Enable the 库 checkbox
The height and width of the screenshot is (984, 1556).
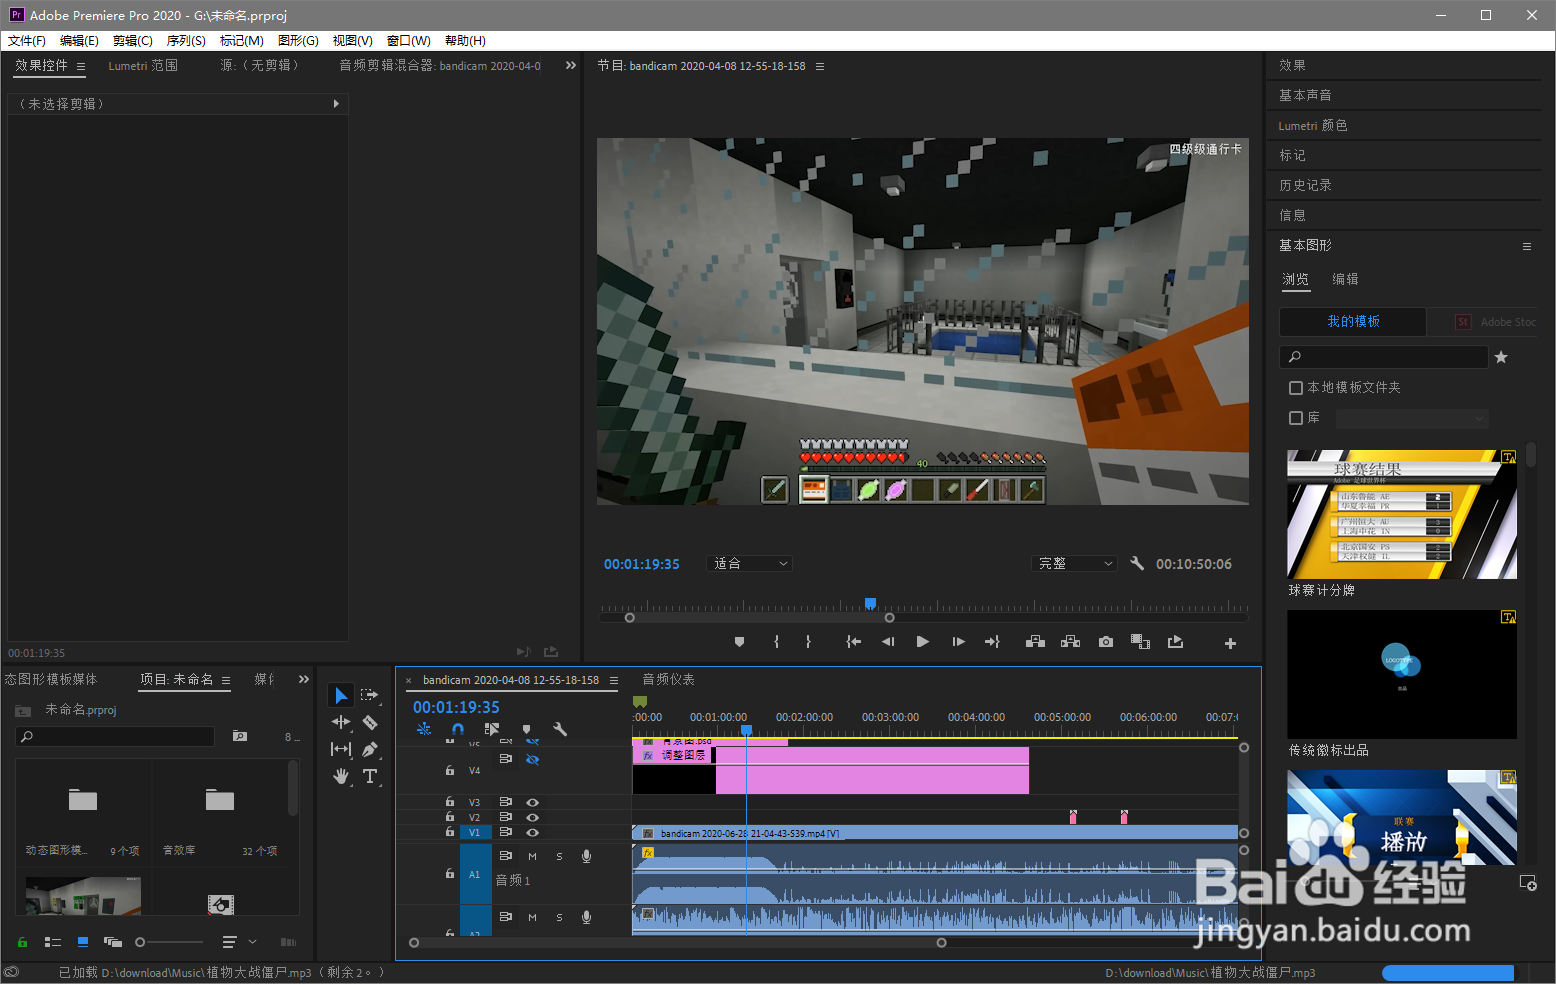[x=1296, y=418]
